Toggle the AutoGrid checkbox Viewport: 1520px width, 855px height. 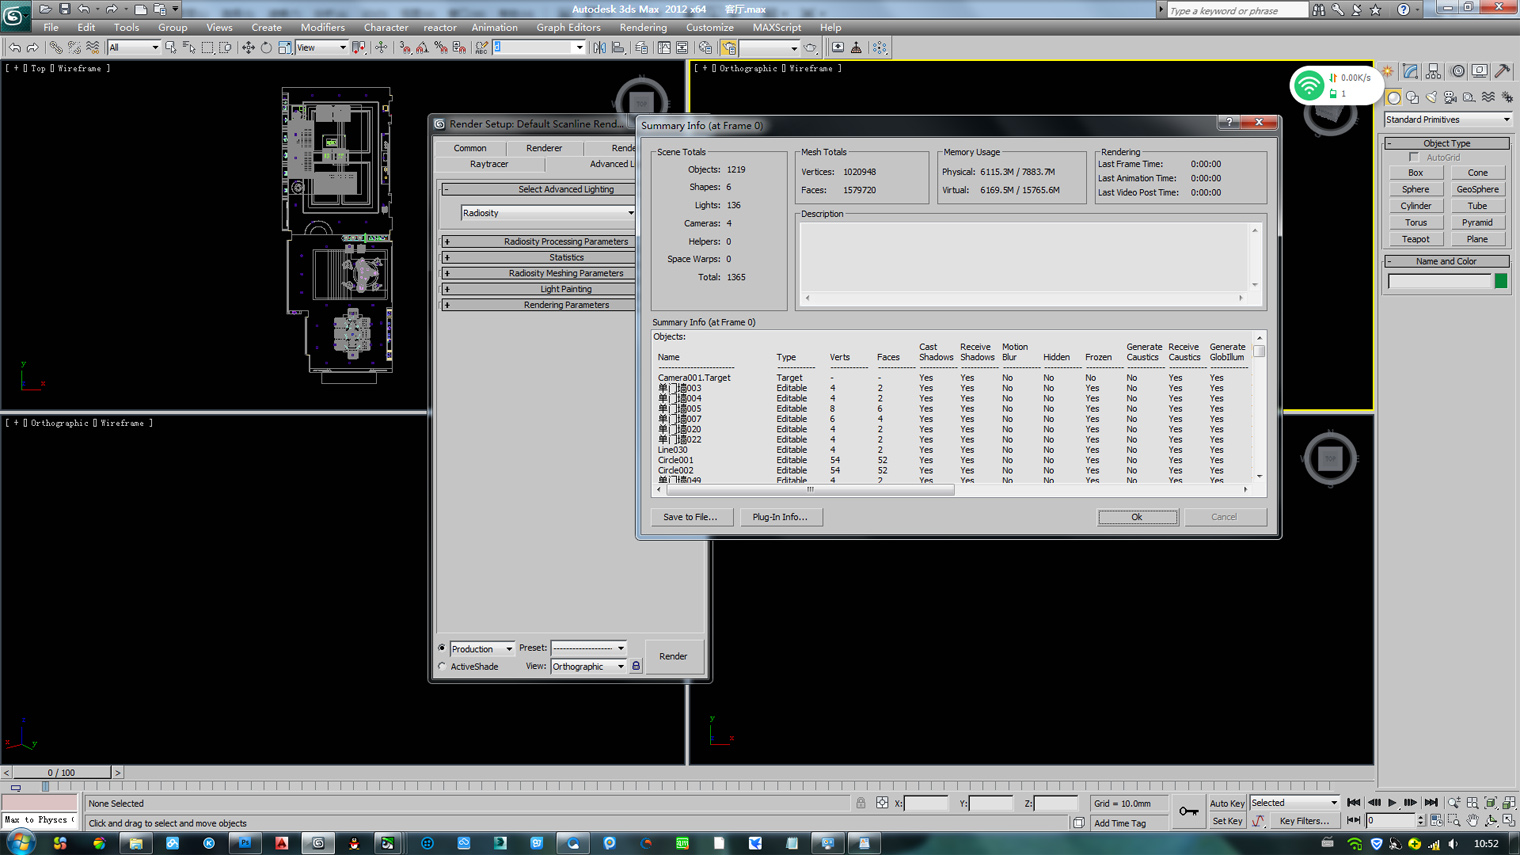(x=1414, y=158)
